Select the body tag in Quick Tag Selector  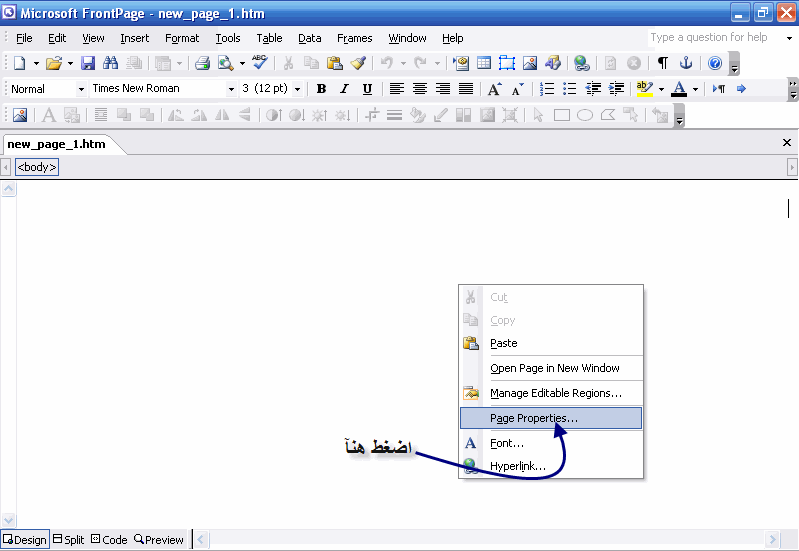(x=37, y=167)
